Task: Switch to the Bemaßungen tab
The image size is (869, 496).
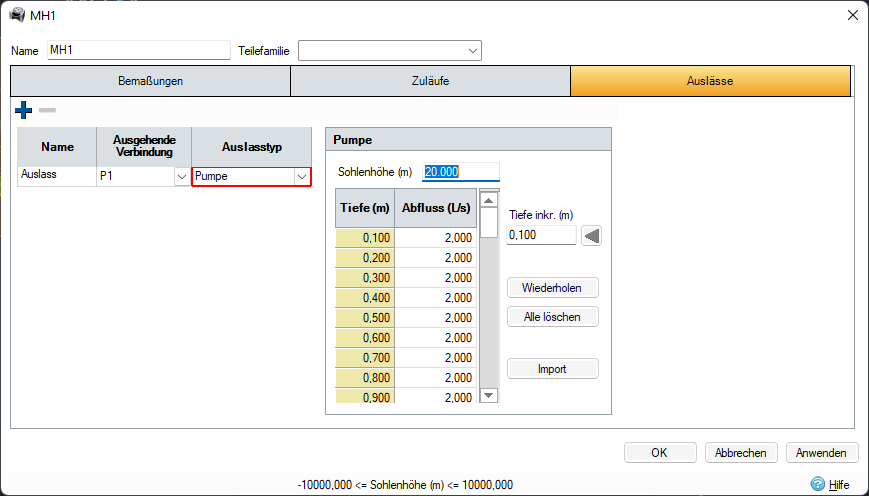Action: click(150, 81)
